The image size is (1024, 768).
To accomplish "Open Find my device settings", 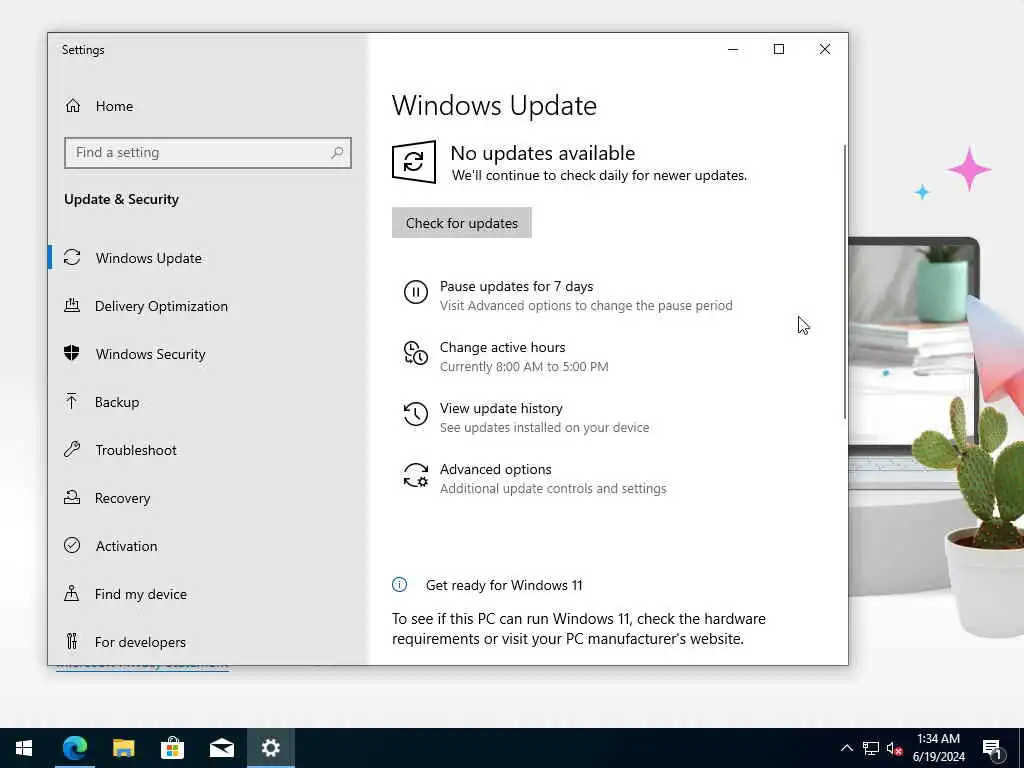I will [208, 594].
